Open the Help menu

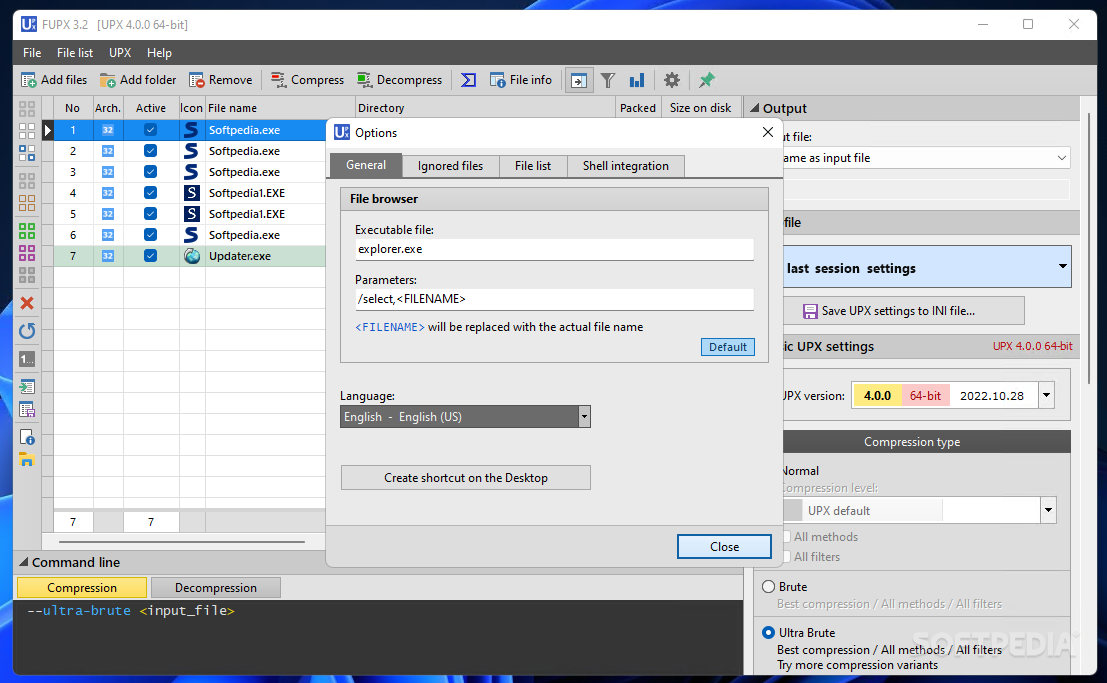[160, 53]
